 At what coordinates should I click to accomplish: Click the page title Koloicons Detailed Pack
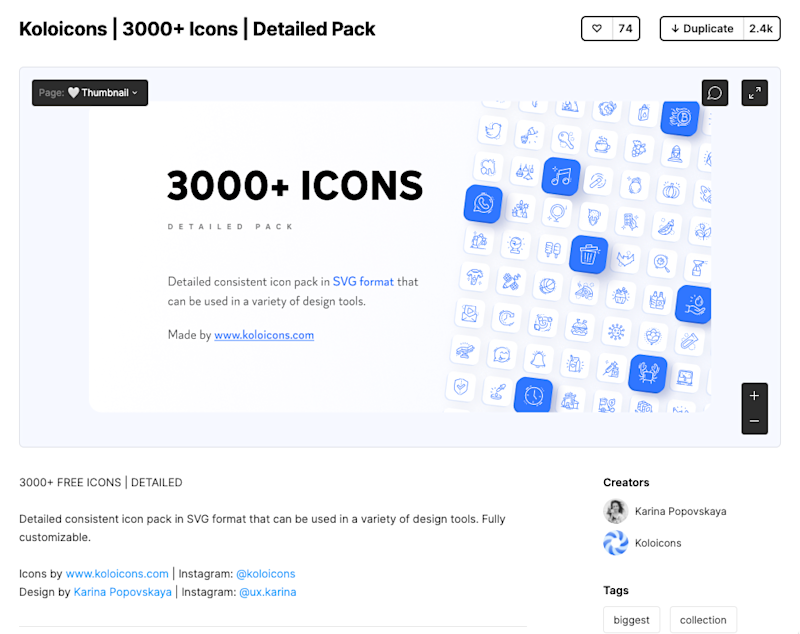[x=197, y=29]
